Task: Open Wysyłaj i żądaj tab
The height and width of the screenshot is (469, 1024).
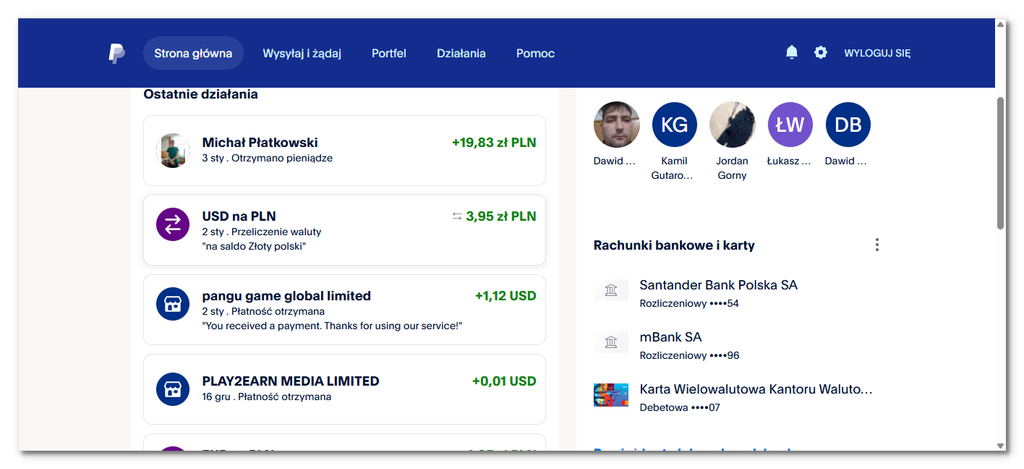Action: pyautogui.click(x=302, y=54)
